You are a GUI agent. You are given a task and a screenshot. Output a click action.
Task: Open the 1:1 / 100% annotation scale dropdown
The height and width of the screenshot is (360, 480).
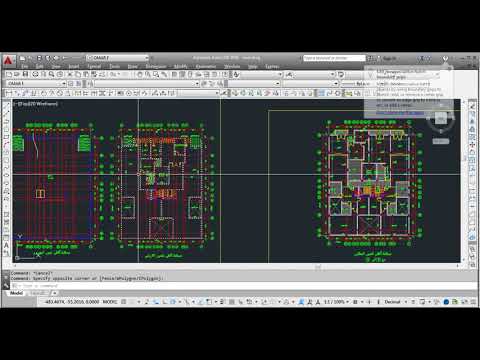click(336, 302)
